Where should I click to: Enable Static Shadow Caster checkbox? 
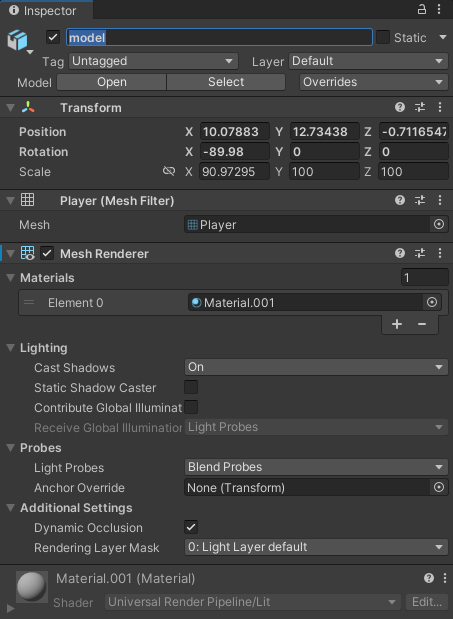(191, 387)
